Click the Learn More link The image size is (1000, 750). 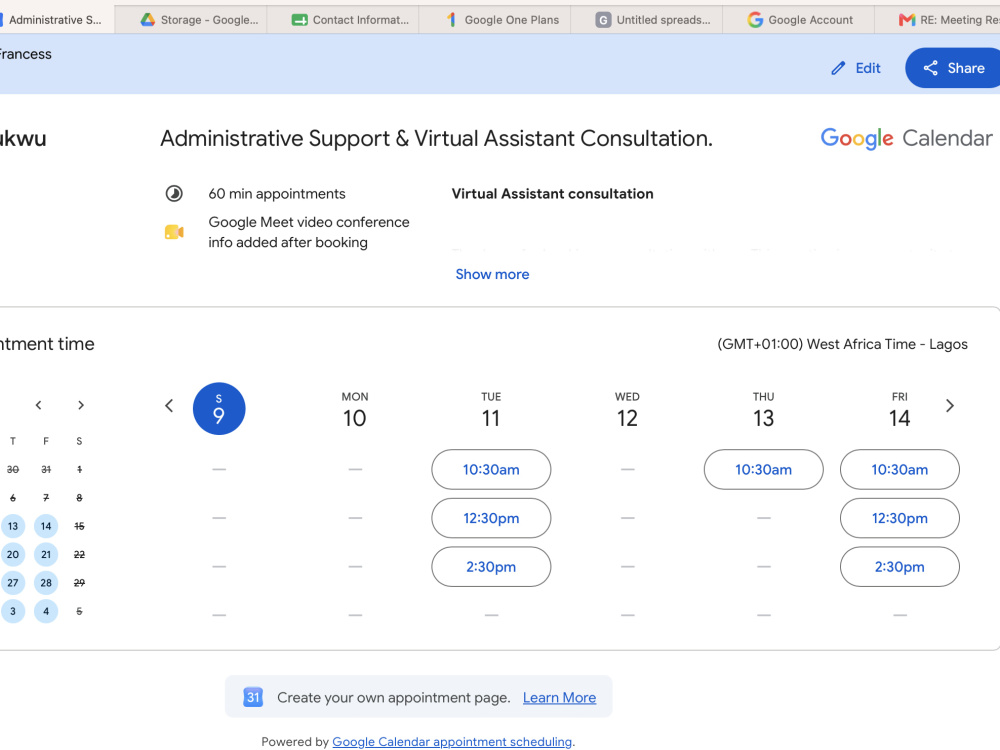[559, 698]
